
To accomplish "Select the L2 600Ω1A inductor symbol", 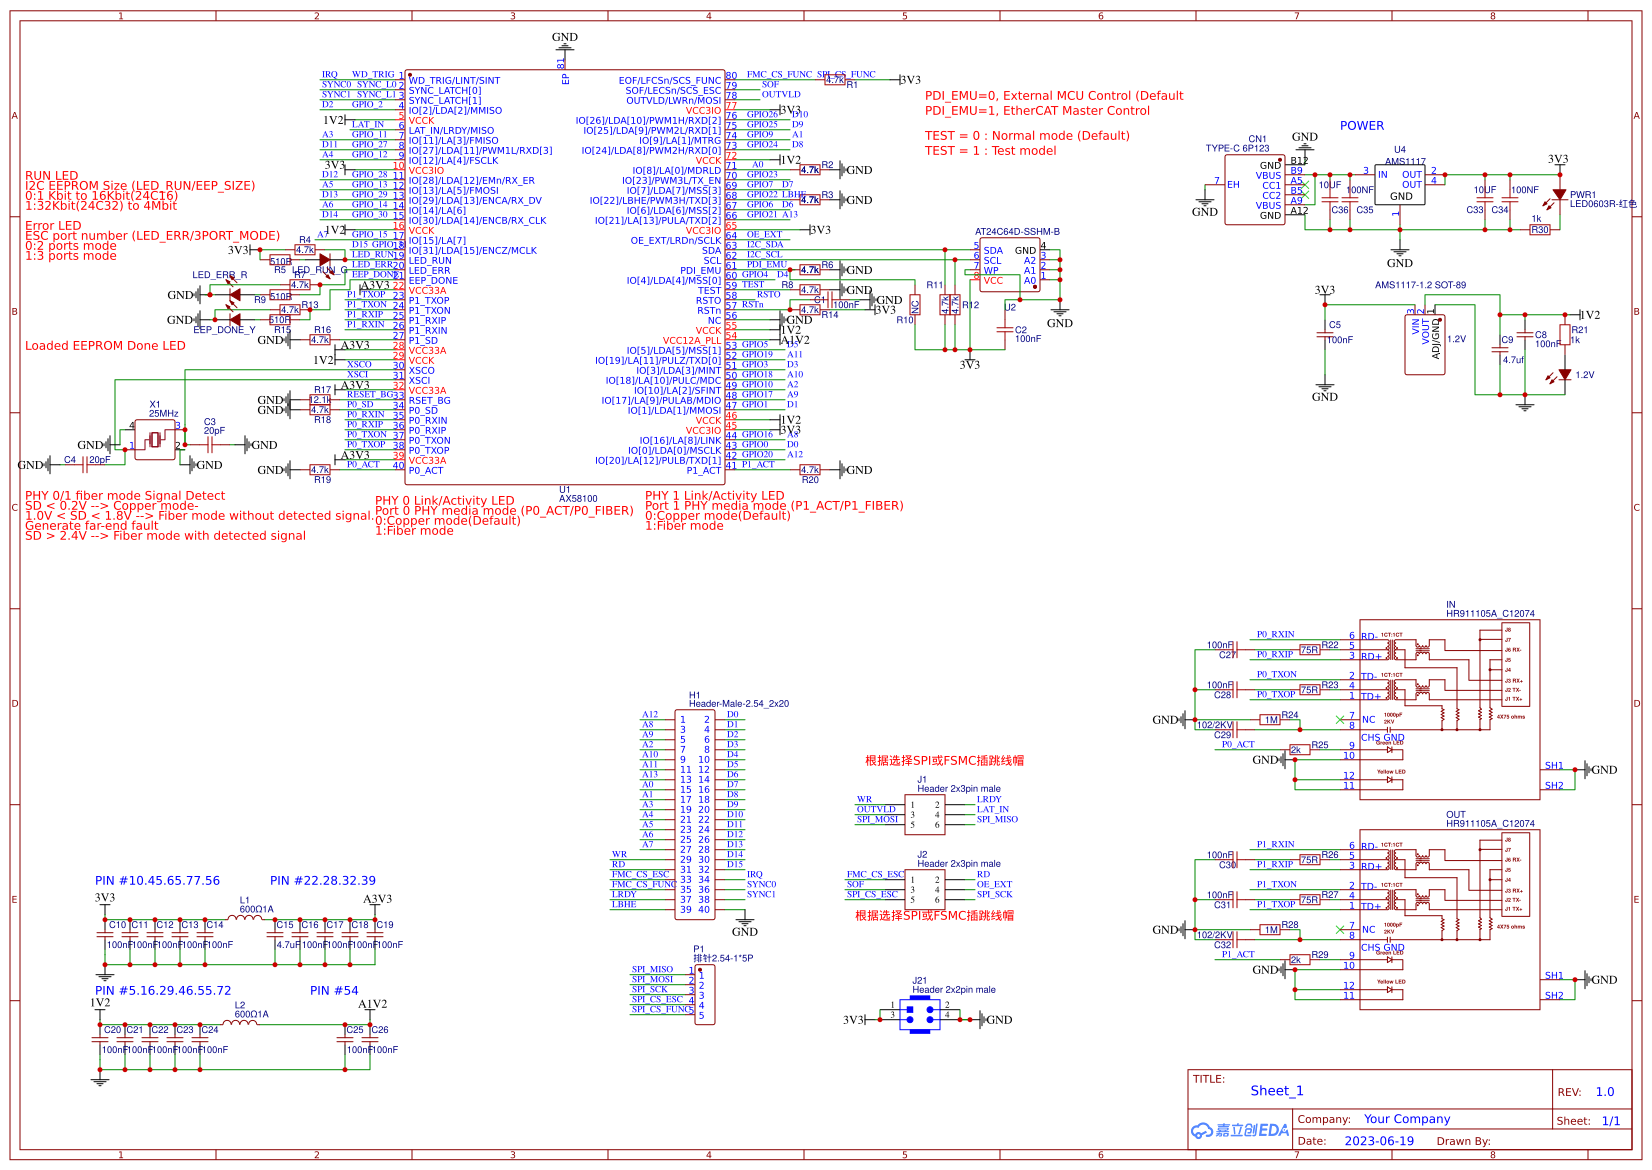I will (x=240, y=1022).
